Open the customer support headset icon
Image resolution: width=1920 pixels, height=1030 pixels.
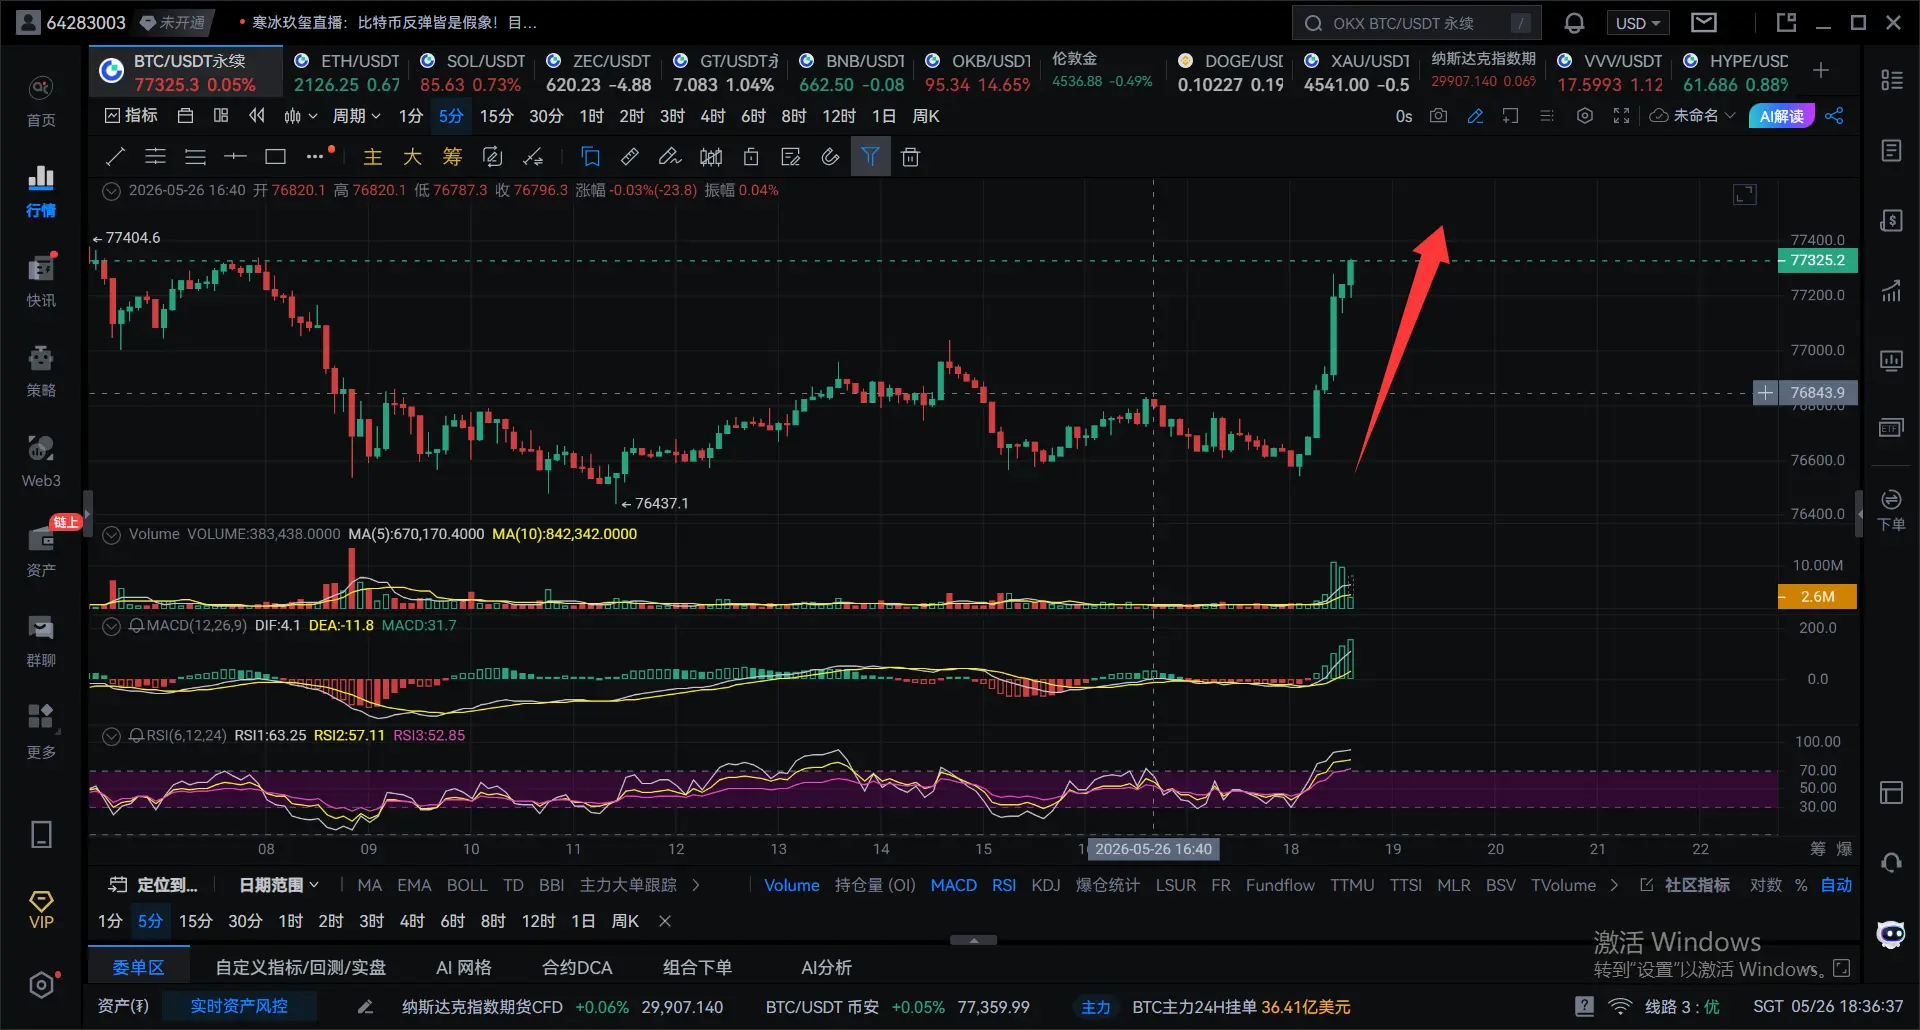click(x=1891, y=862)
